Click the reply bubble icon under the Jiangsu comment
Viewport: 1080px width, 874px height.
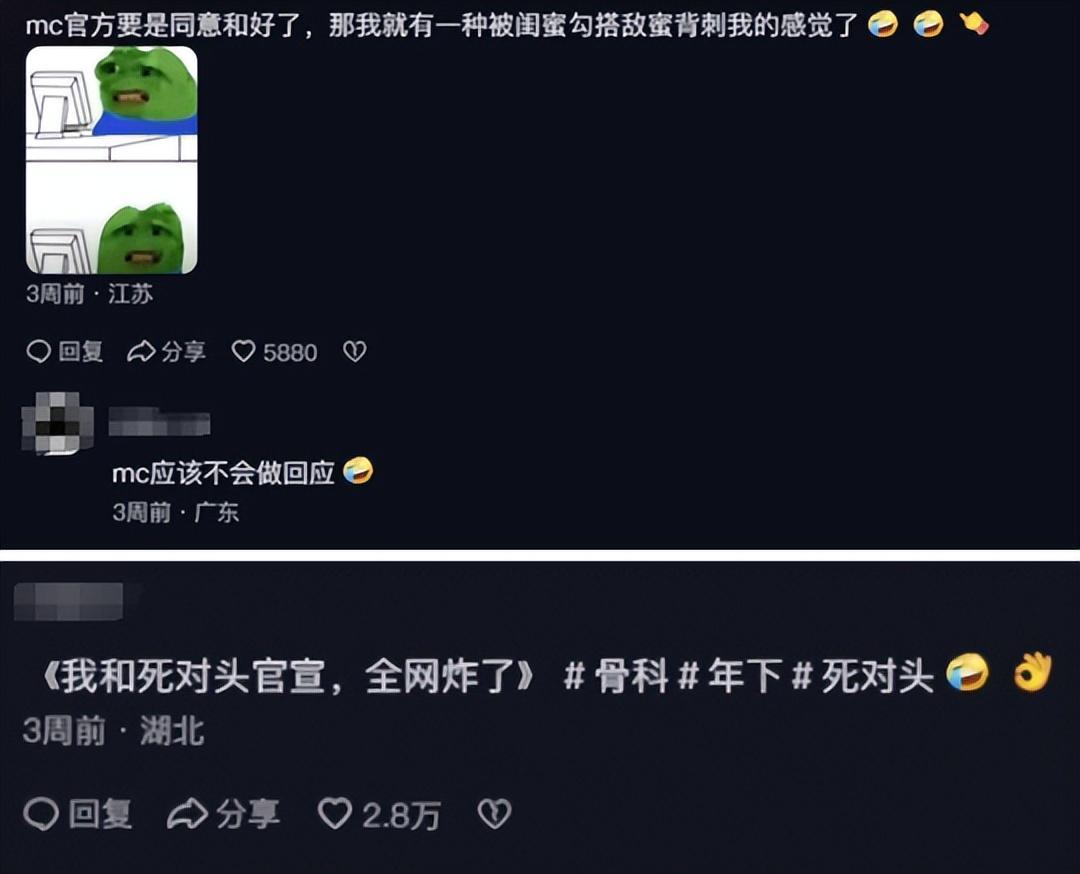39,351
